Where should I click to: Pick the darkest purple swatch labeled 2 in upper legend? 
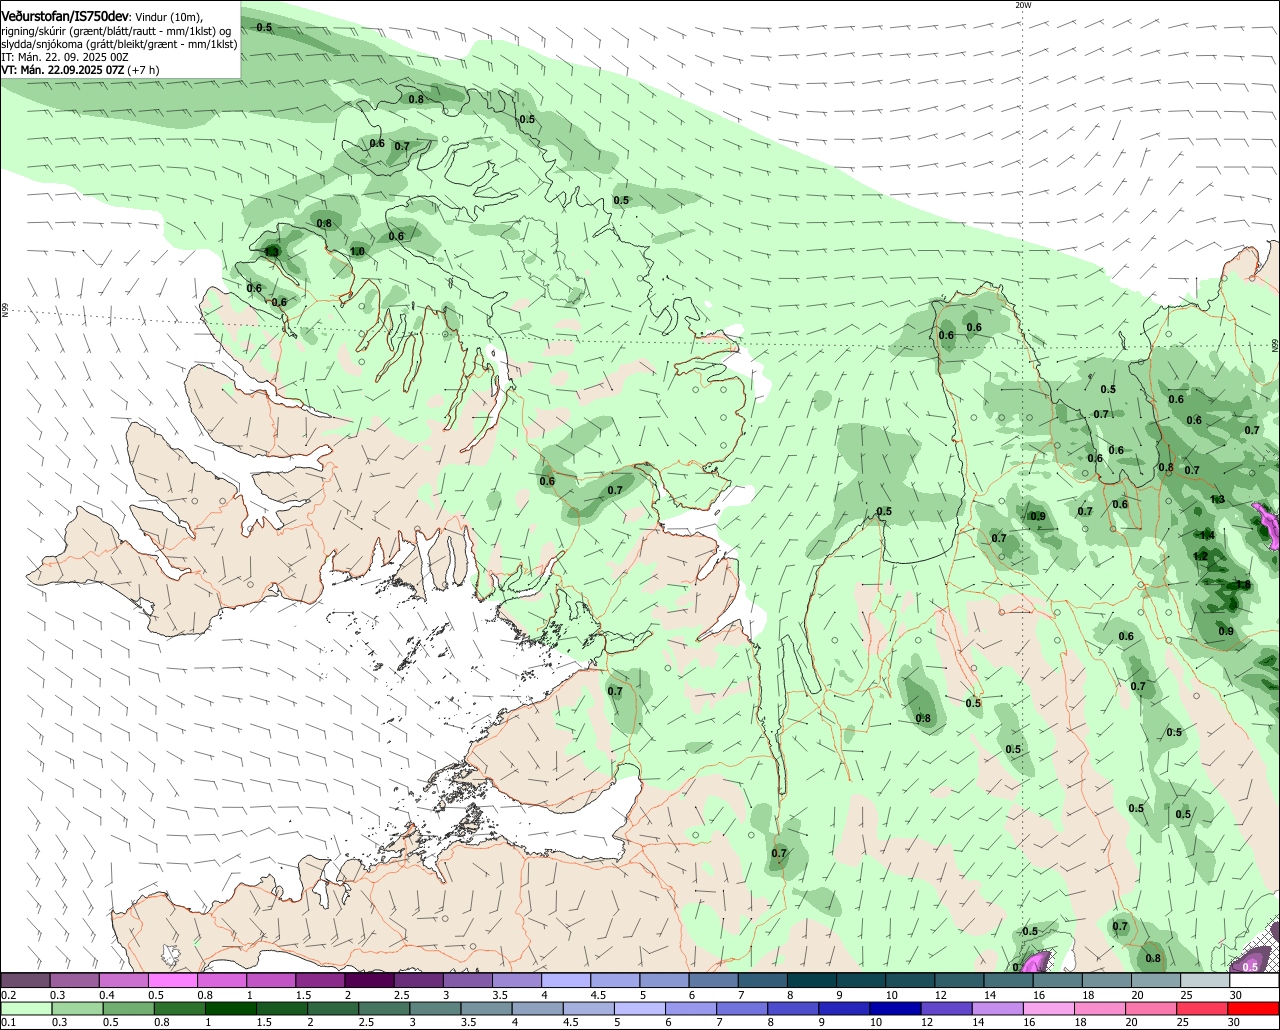(369, 980)
